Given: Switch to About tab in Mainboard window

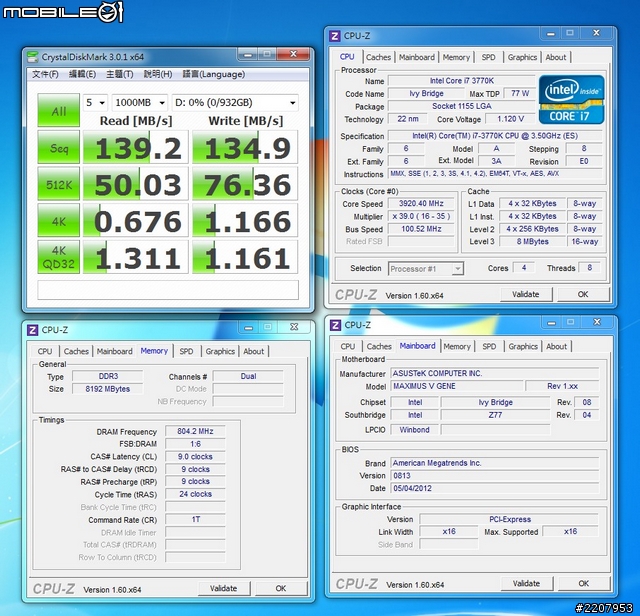Looking at the screenshot, I should tap(556, 346).
